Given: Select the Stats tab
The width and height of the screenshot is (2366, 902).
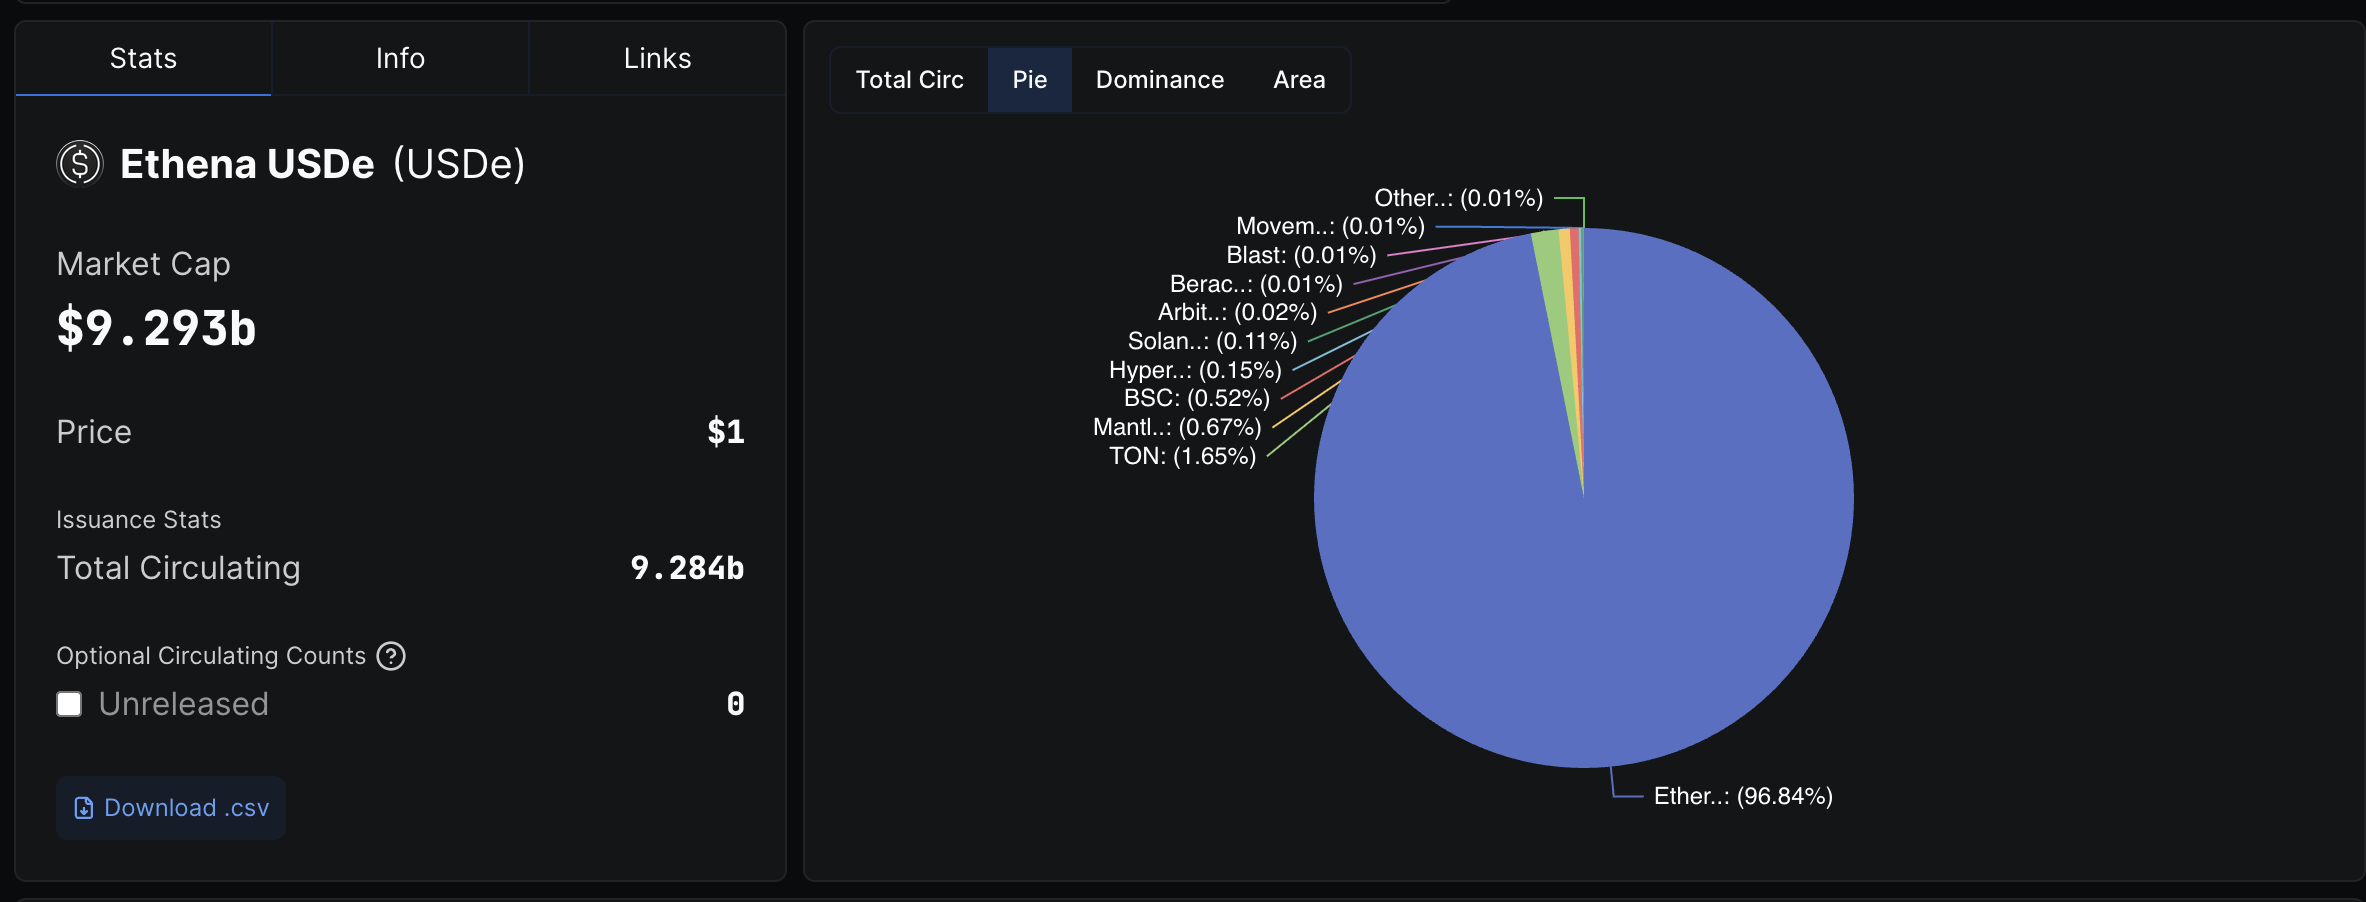Looking at the screenshot, I should tap(143, 58).
